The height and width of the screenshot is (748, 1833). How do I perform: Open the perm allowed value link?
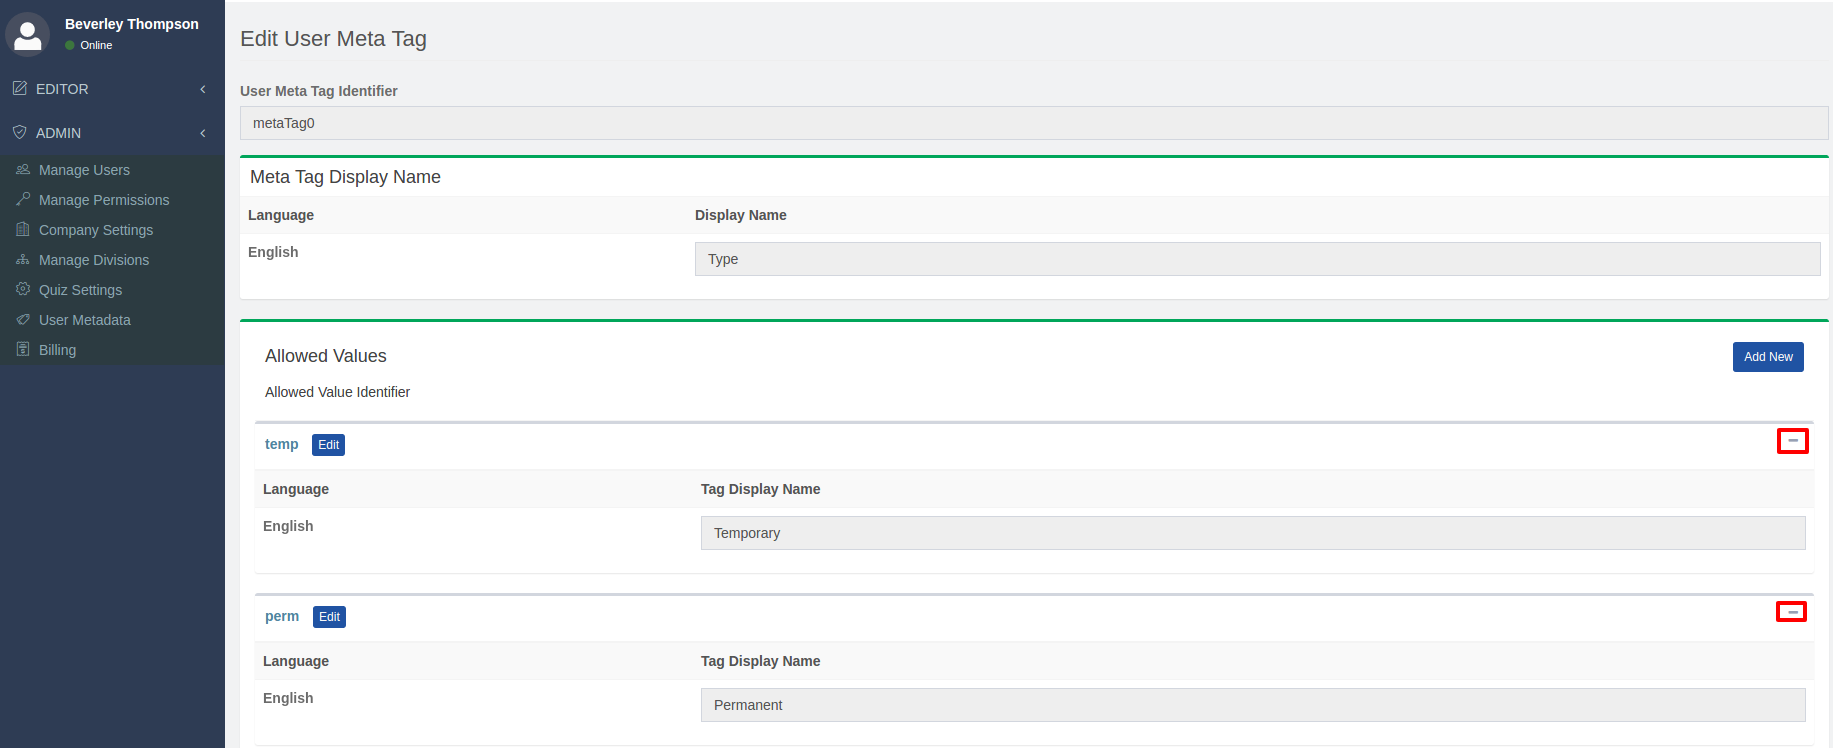(x=282, y=616)
